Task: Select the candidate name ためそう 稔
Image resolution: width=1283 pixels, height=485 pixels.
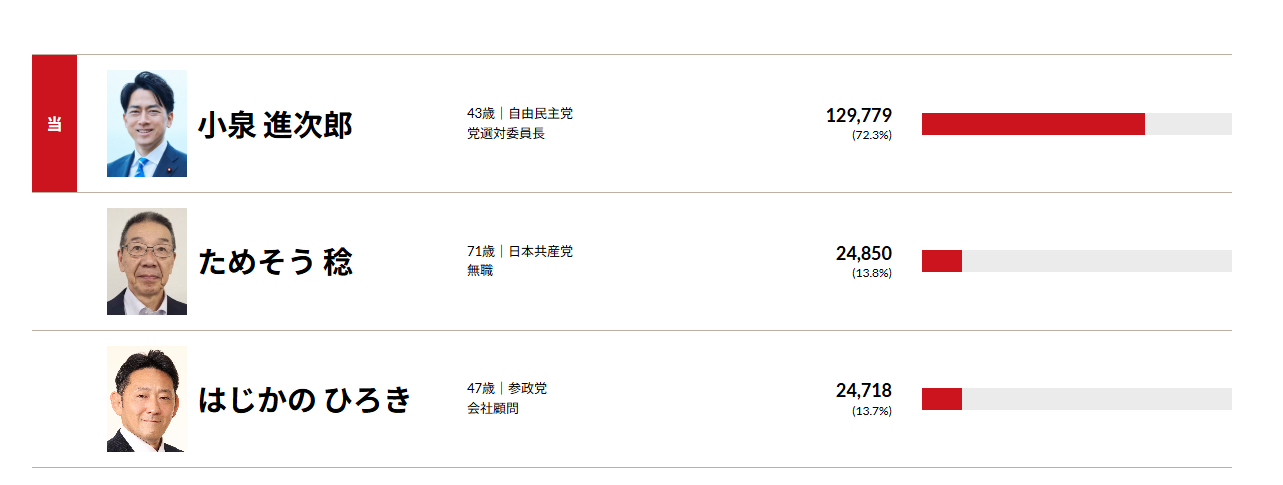Action: pos(275,263)
